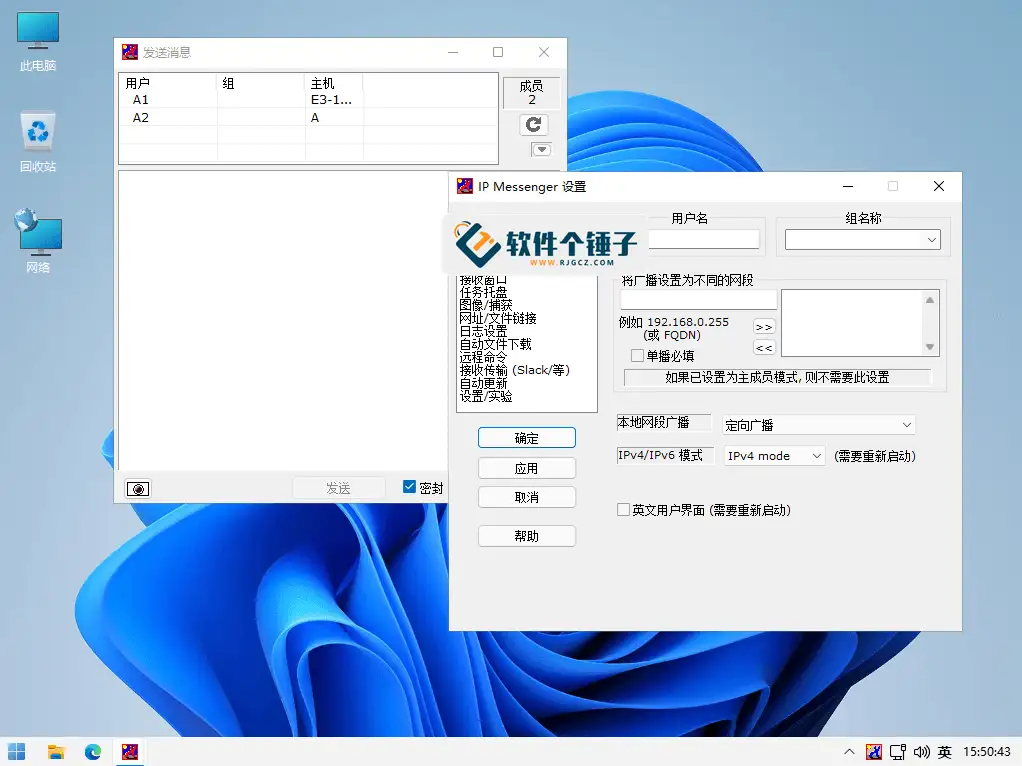Click the 发送 send button

pos(338,488)
